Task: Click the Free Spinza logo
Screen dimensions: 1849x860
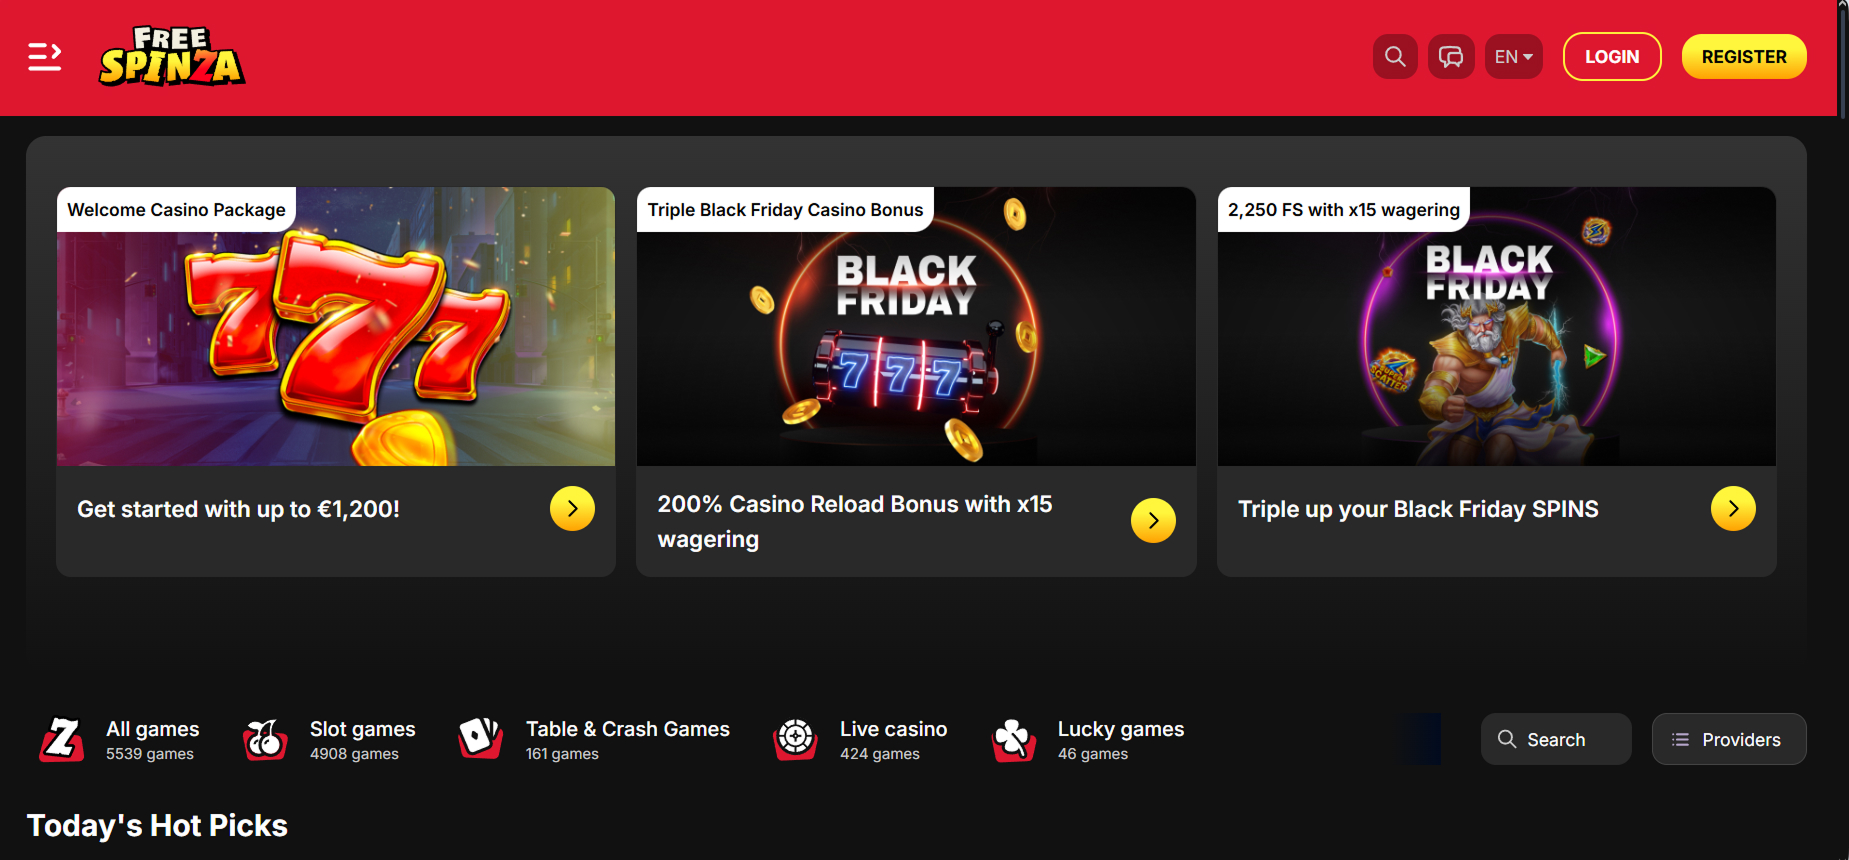Action: pyautogui.click(x=172, y=57)
